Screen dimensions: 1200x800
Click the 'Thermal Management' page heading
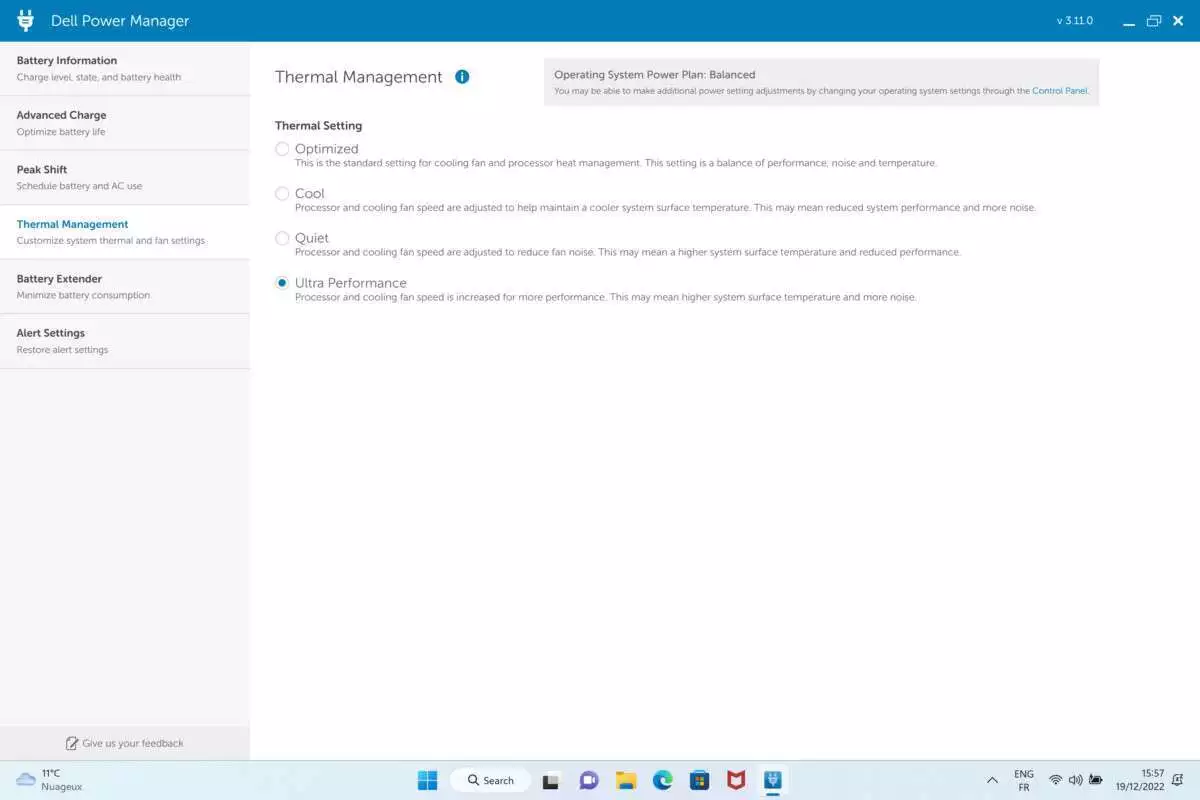click(359, 77)
